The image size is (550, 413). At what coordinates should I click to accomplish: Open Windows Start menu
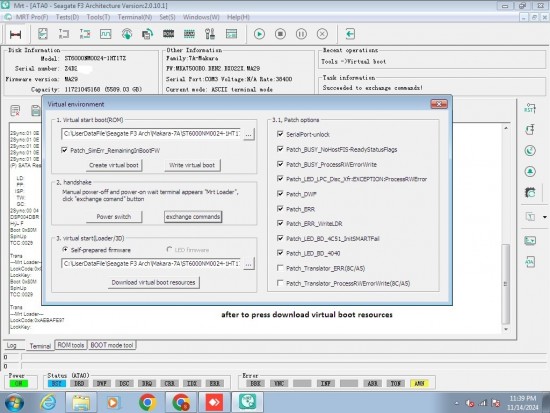coord(14,402)
